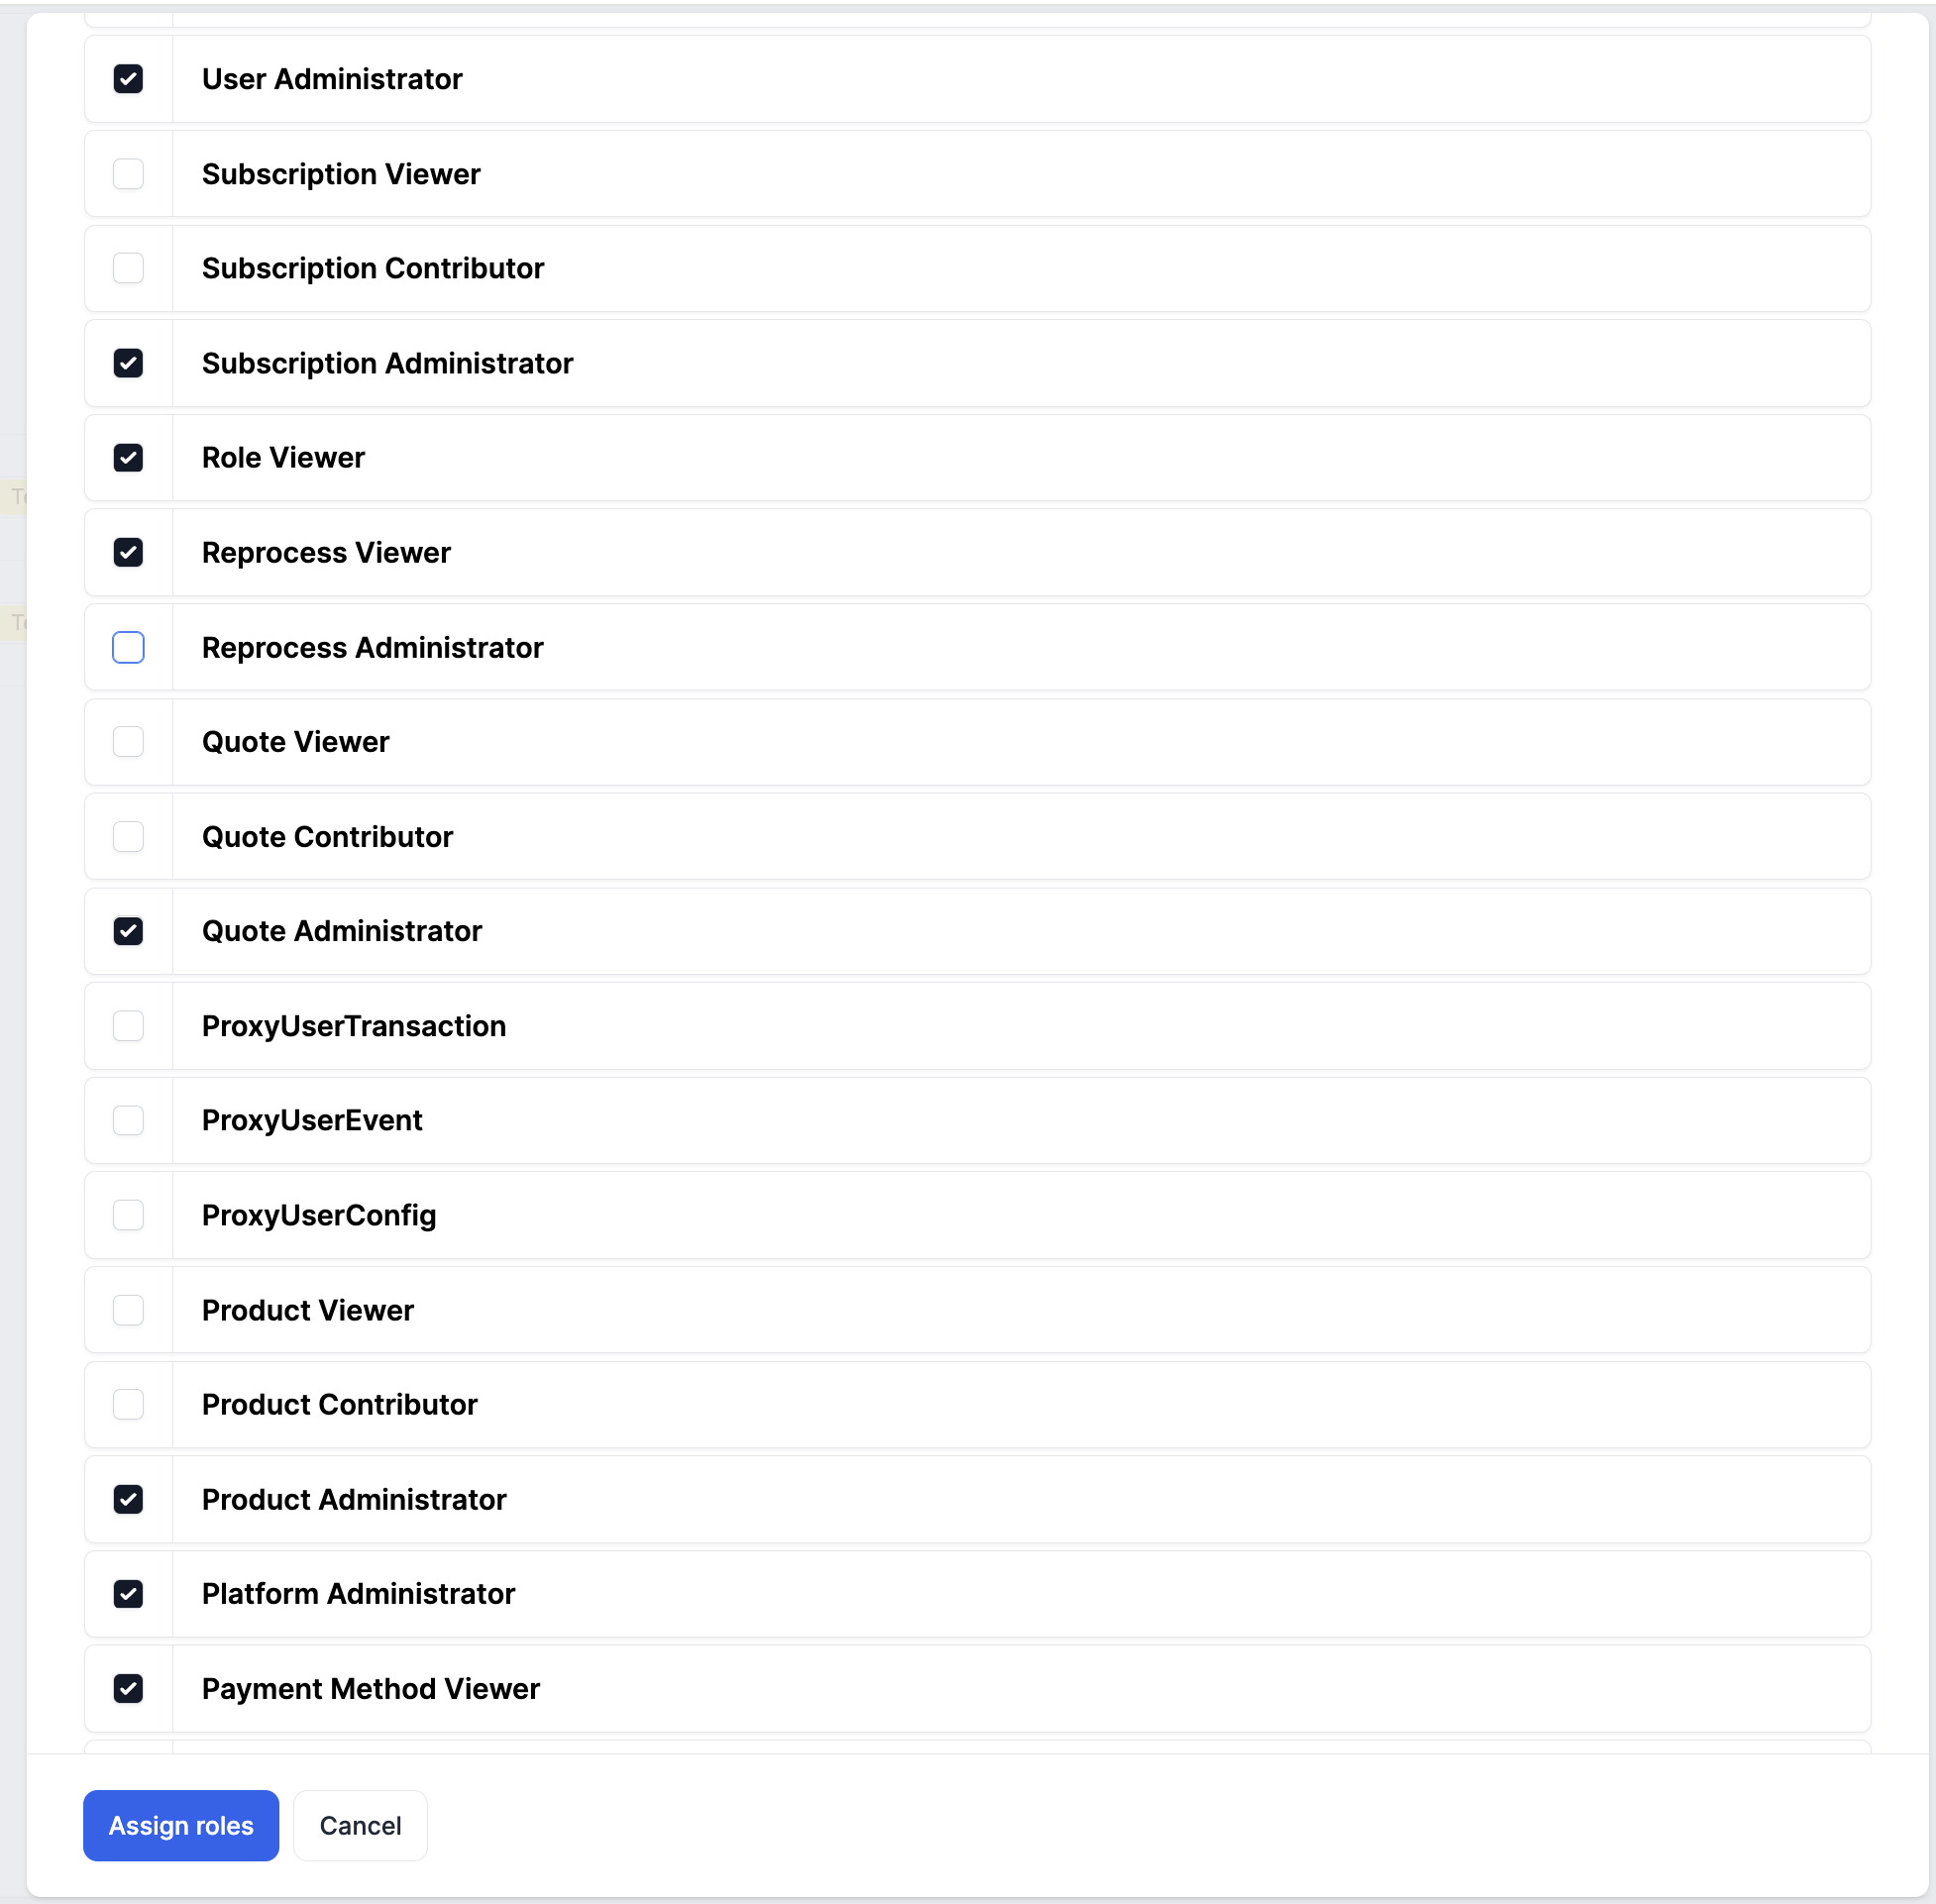The height and width of the screenshot is (1904, 1936).
Task: Uncheck the Quote Administrator checkbox
Action: click(x=128, y=931)
